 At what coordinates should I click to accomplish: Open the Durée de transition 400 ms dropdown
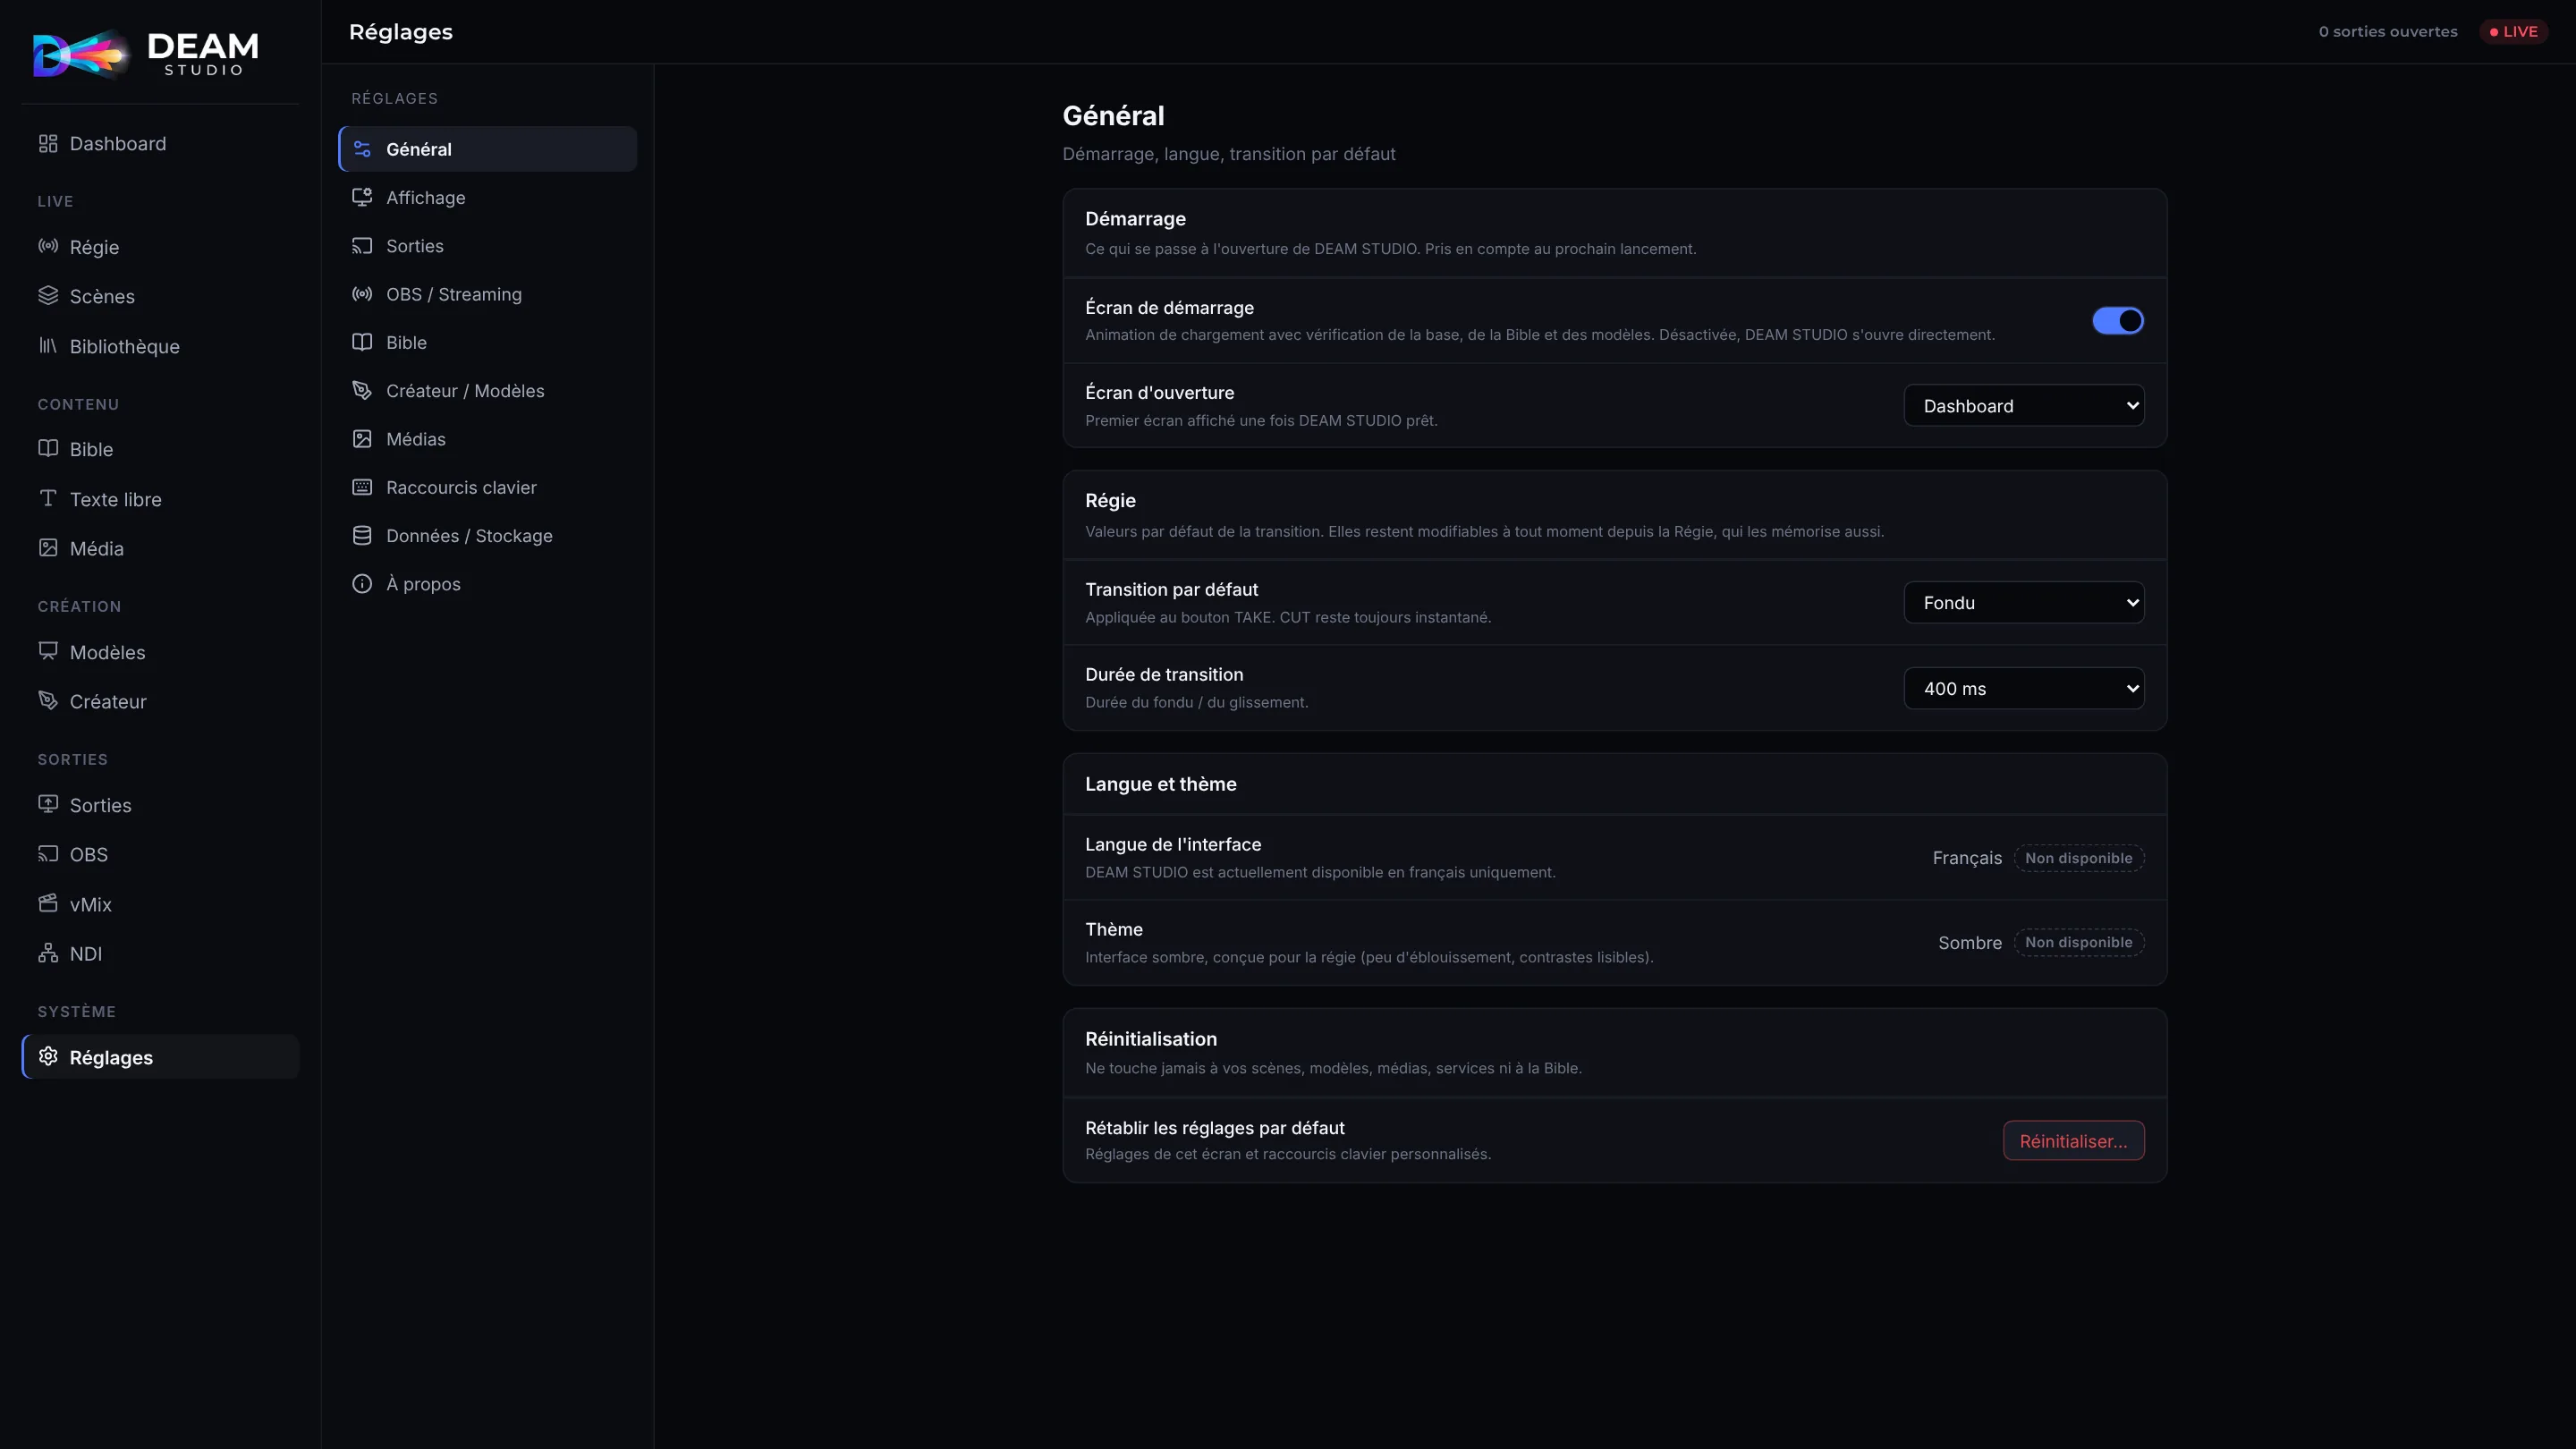[x=2024, y=688]
